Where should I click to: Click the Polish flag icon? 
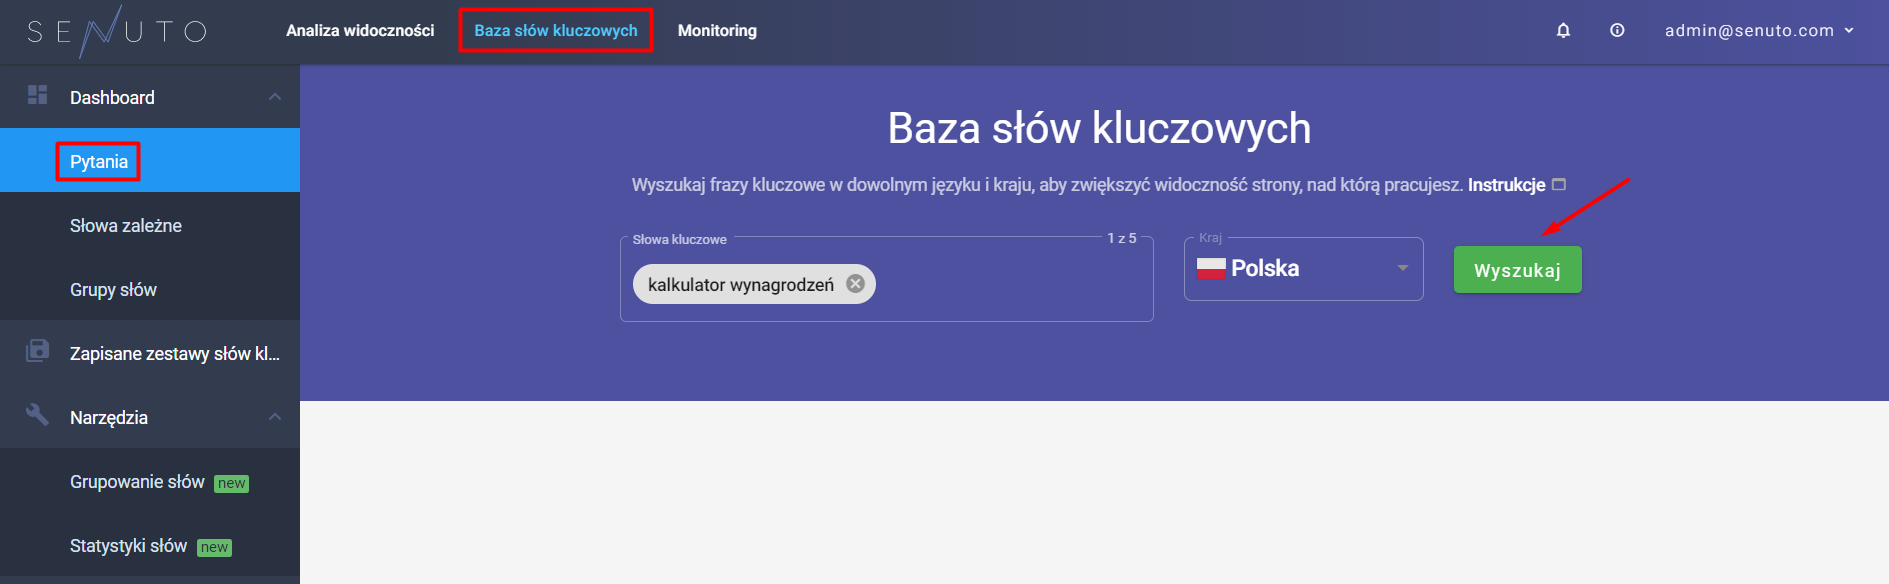1211,269
